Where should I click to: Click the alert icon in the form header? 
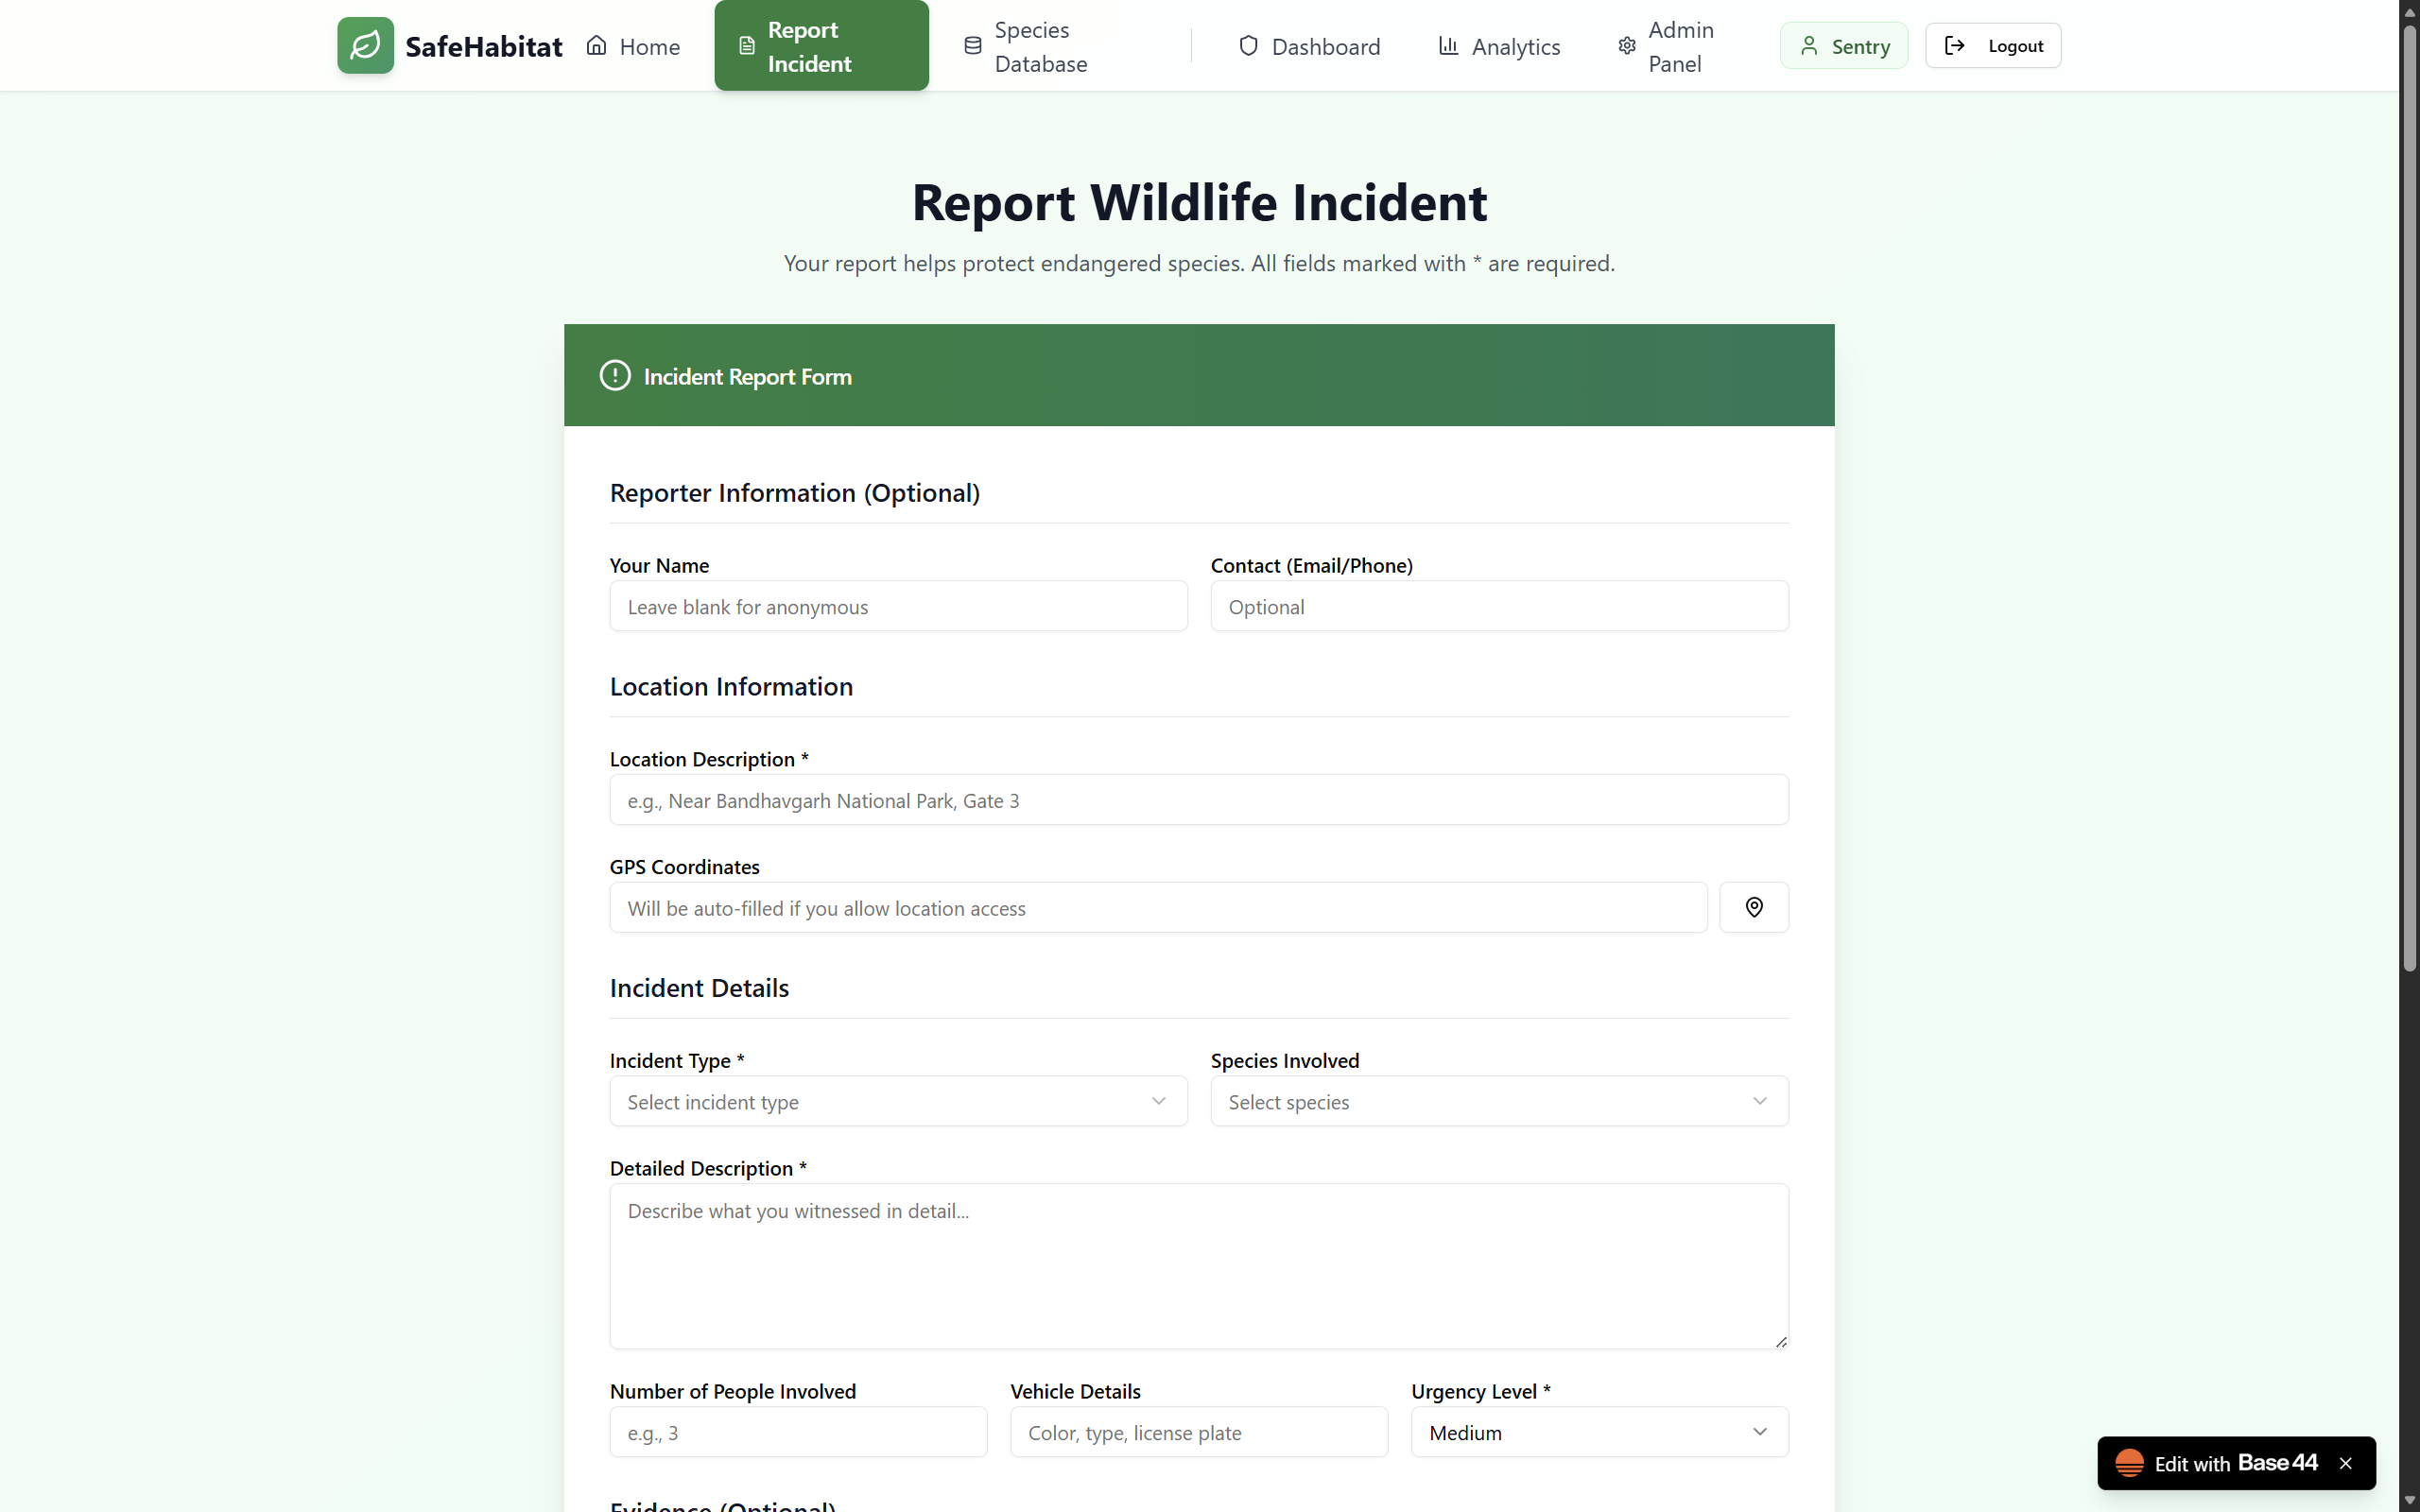615,376
